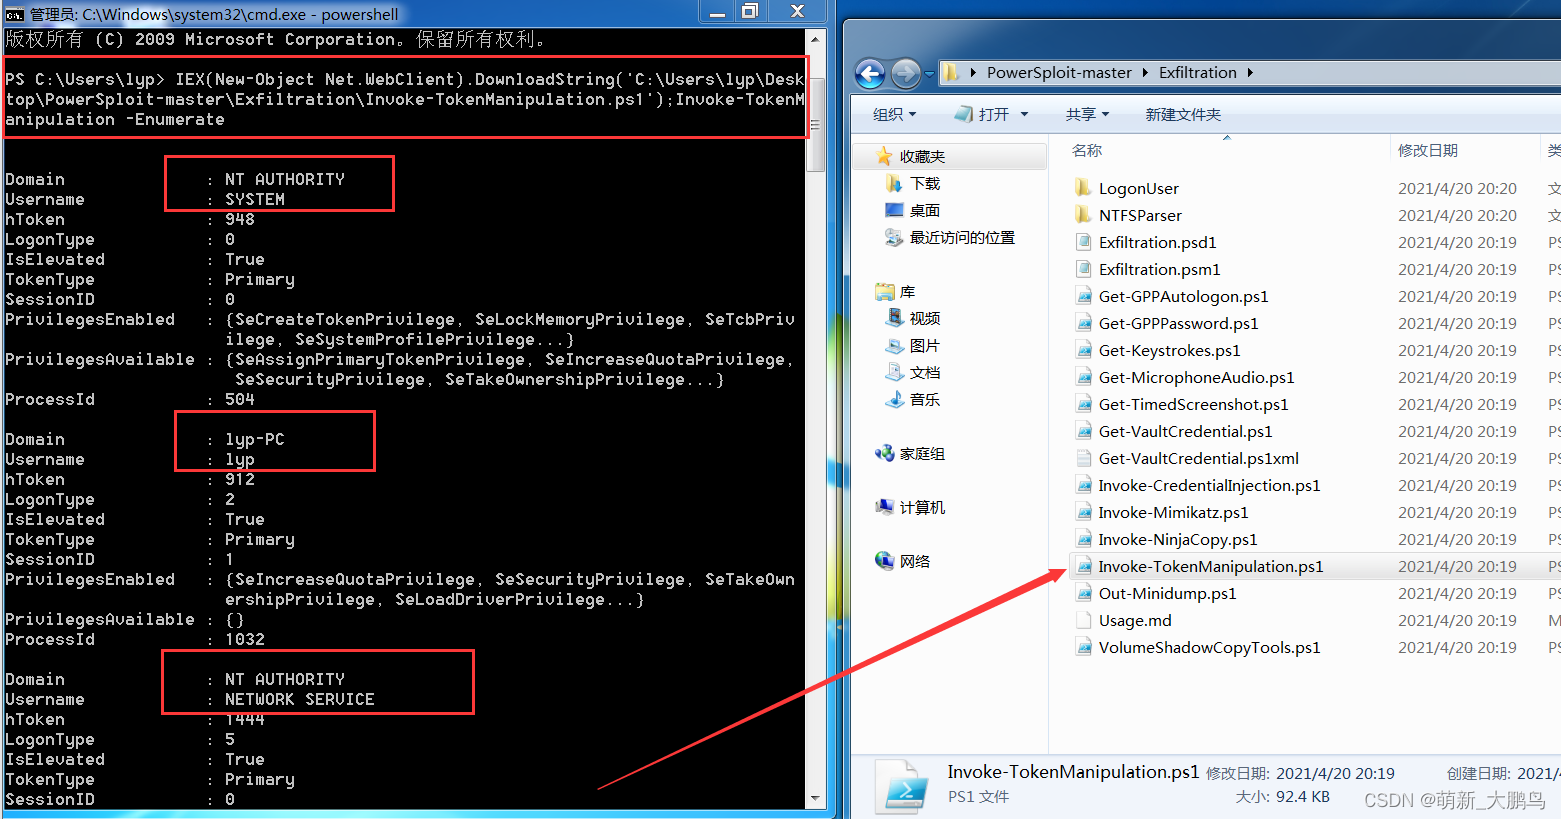The height and width of the screenshot is (819, 1561).
Task: Click the LogonUser folder icon
Action: pos(1083,188)
